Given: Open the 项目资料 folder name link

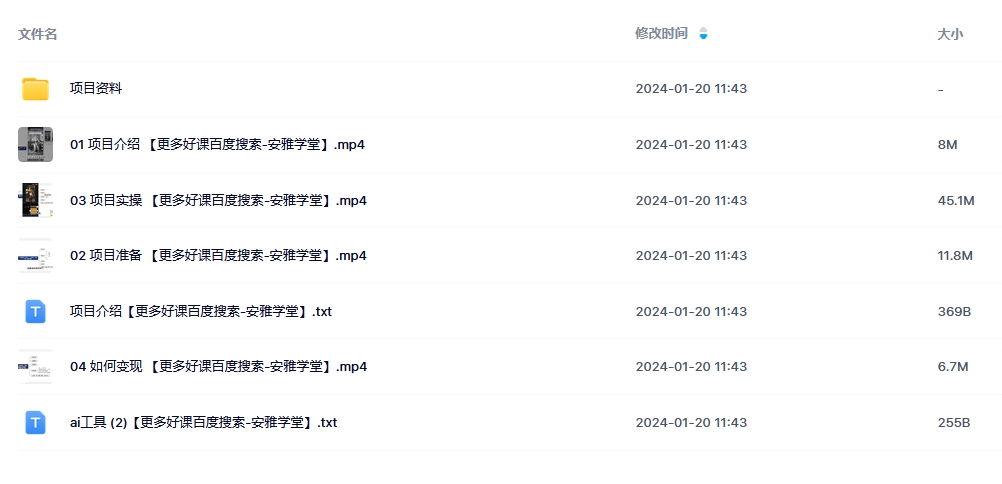Looking at the screenshot, I should pyautogui.click(x=96, y=89).
